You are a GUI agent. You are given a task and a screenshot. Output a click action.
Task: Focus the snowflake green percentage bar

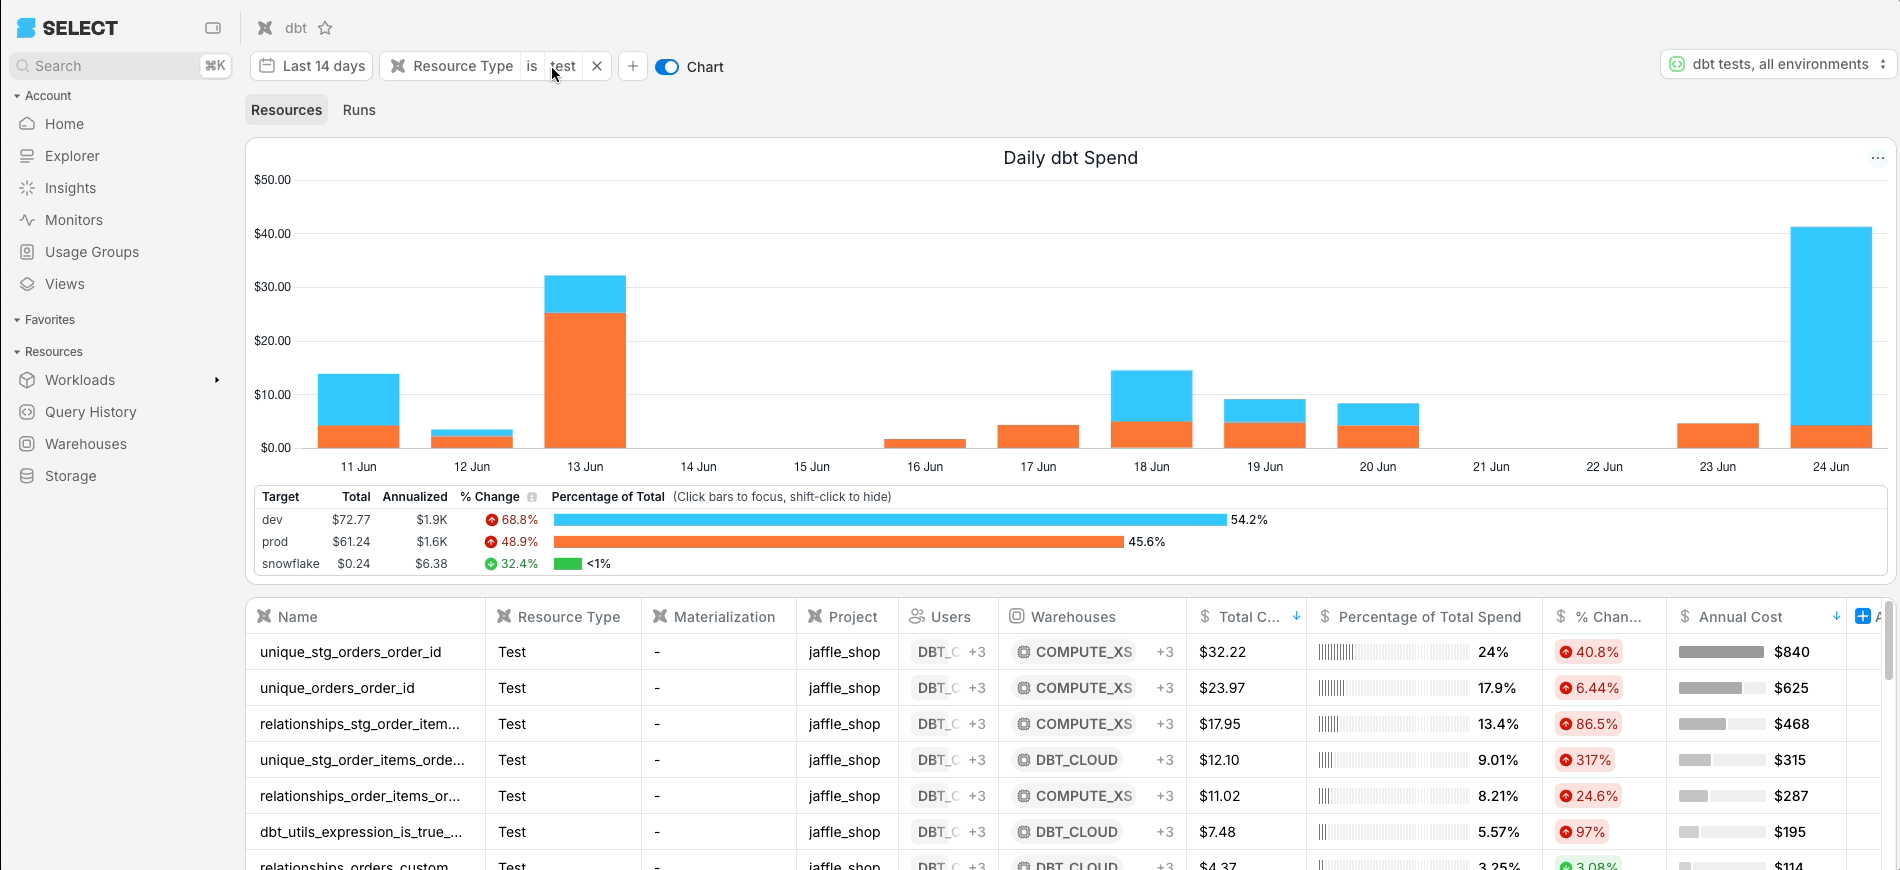(x=568, y=564)
